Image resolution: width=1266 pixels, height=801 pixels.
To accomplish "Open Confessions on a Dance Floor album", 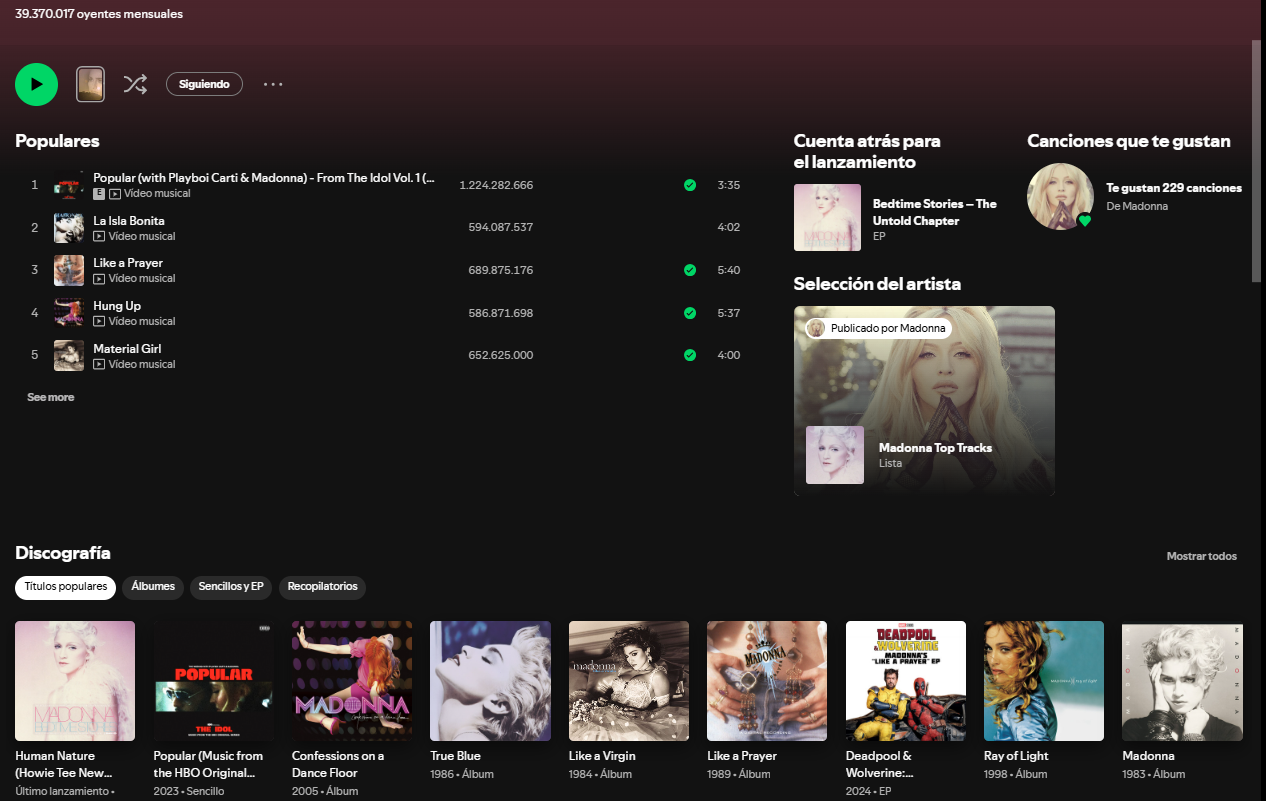I will (351, 681).
